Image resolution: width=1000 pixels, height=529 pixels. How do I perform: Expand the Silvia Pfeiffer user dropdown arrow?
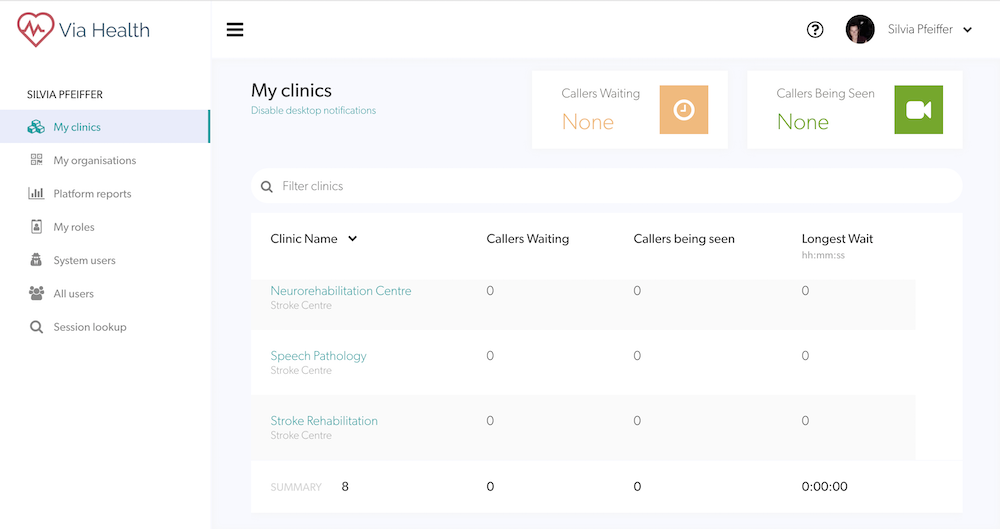[x=967, y=30]
